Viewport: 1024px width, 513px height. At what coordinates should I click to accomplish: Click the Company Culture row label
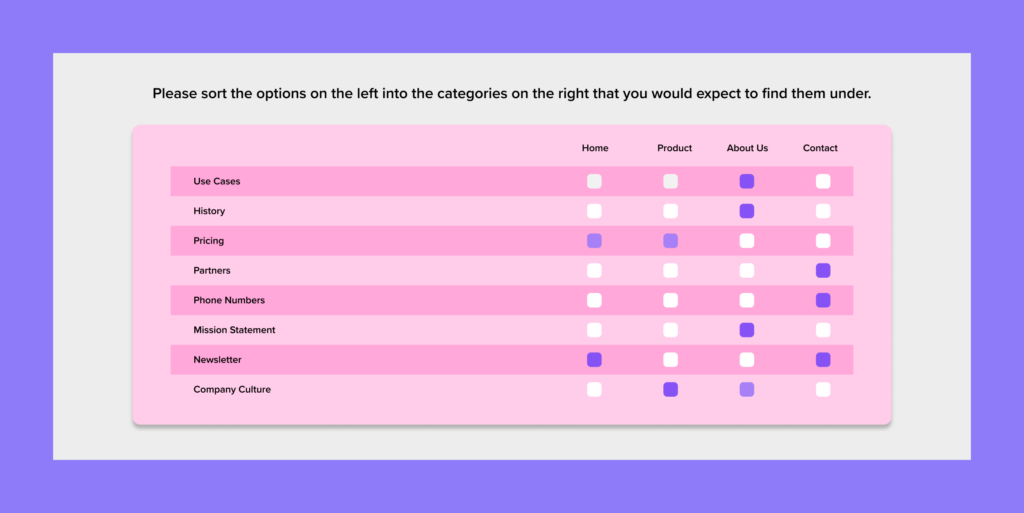tap(232, 389)
